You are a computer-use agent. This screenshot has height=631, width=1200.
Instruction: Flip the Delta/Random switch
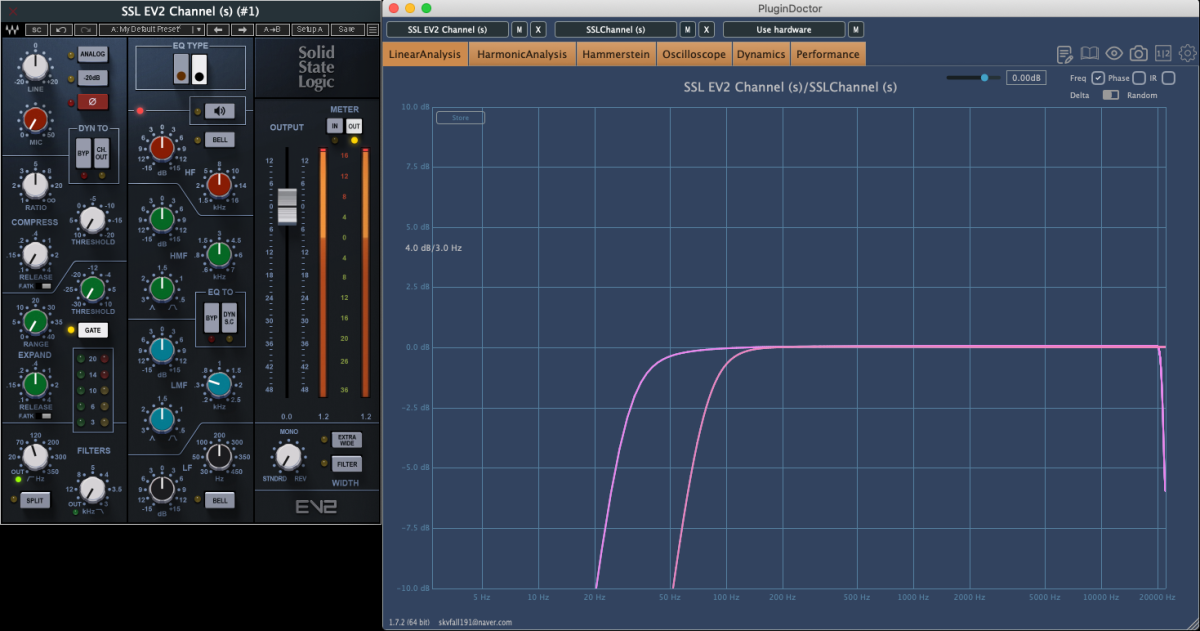click(1110, 95)
